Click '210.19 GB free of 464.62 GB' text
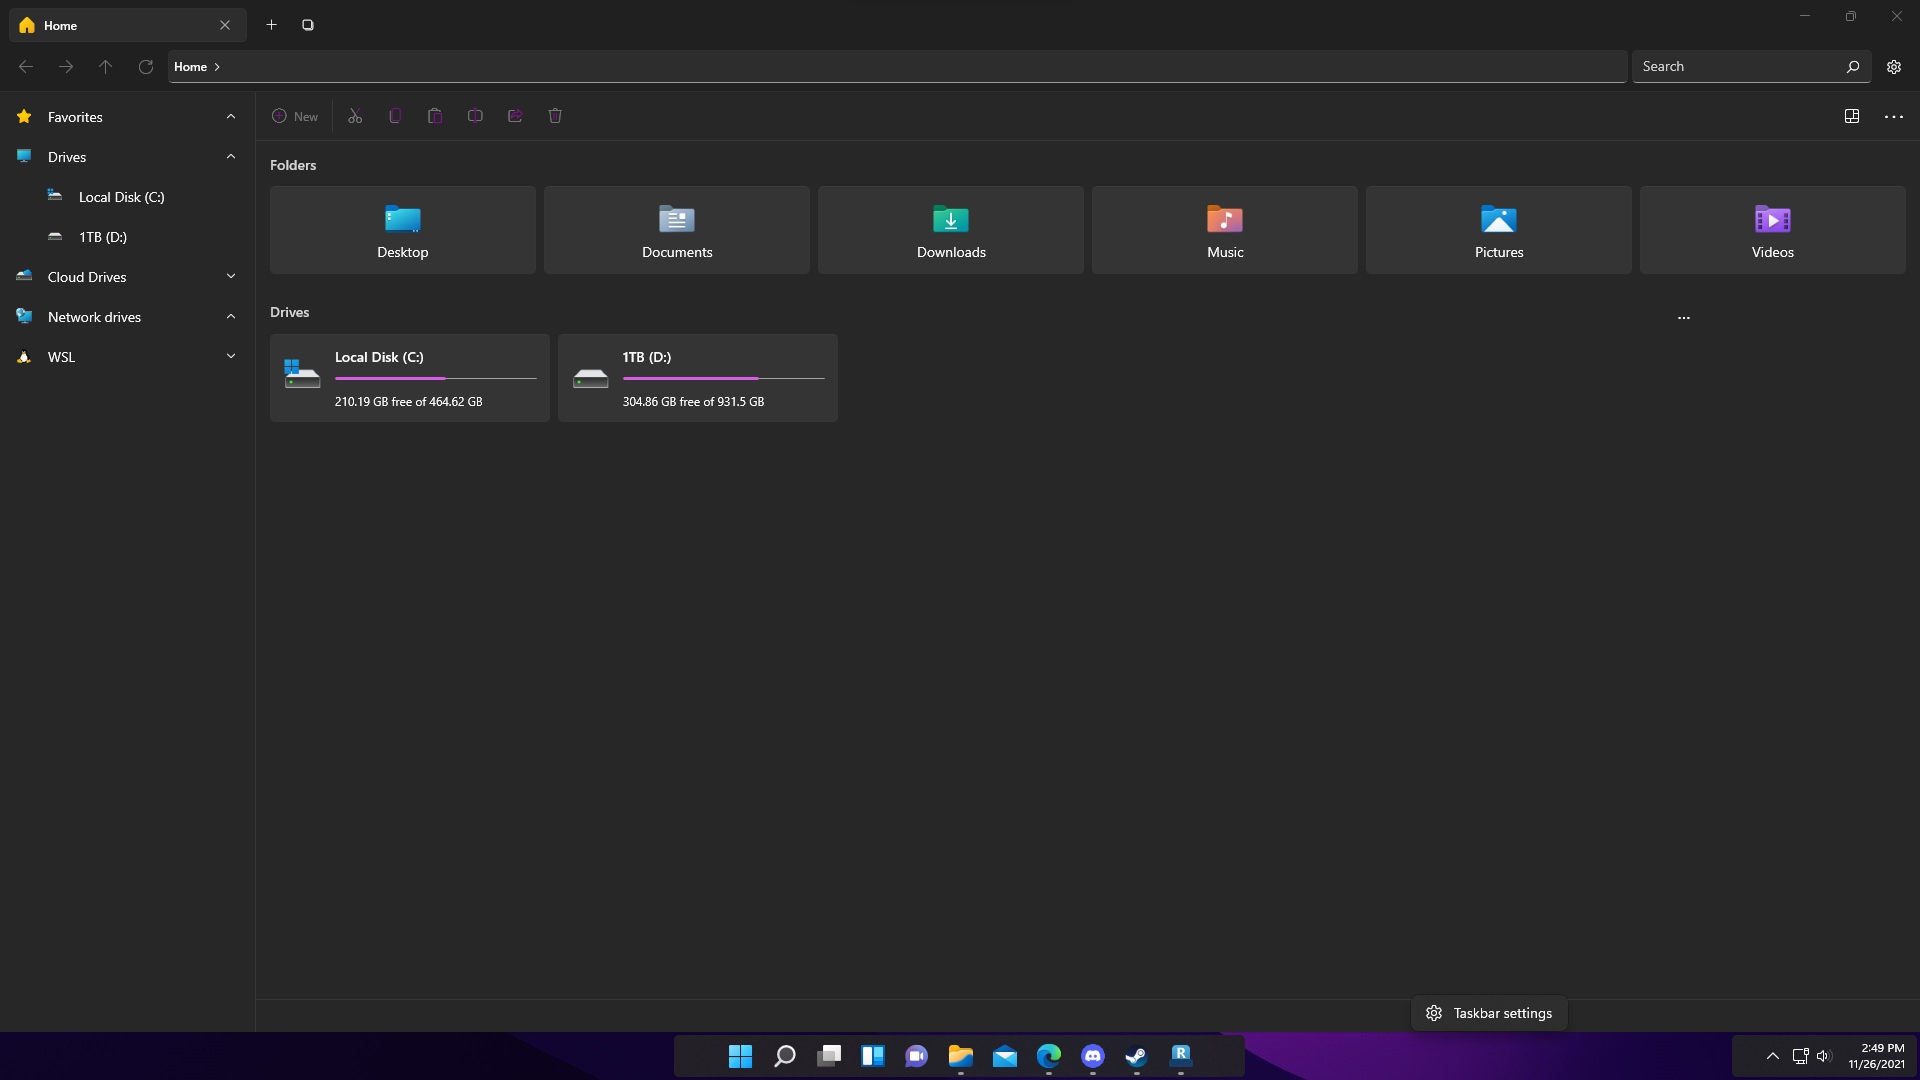Screen dimensions: 1920x1080 pyautogui.click(x=409, y=402)
